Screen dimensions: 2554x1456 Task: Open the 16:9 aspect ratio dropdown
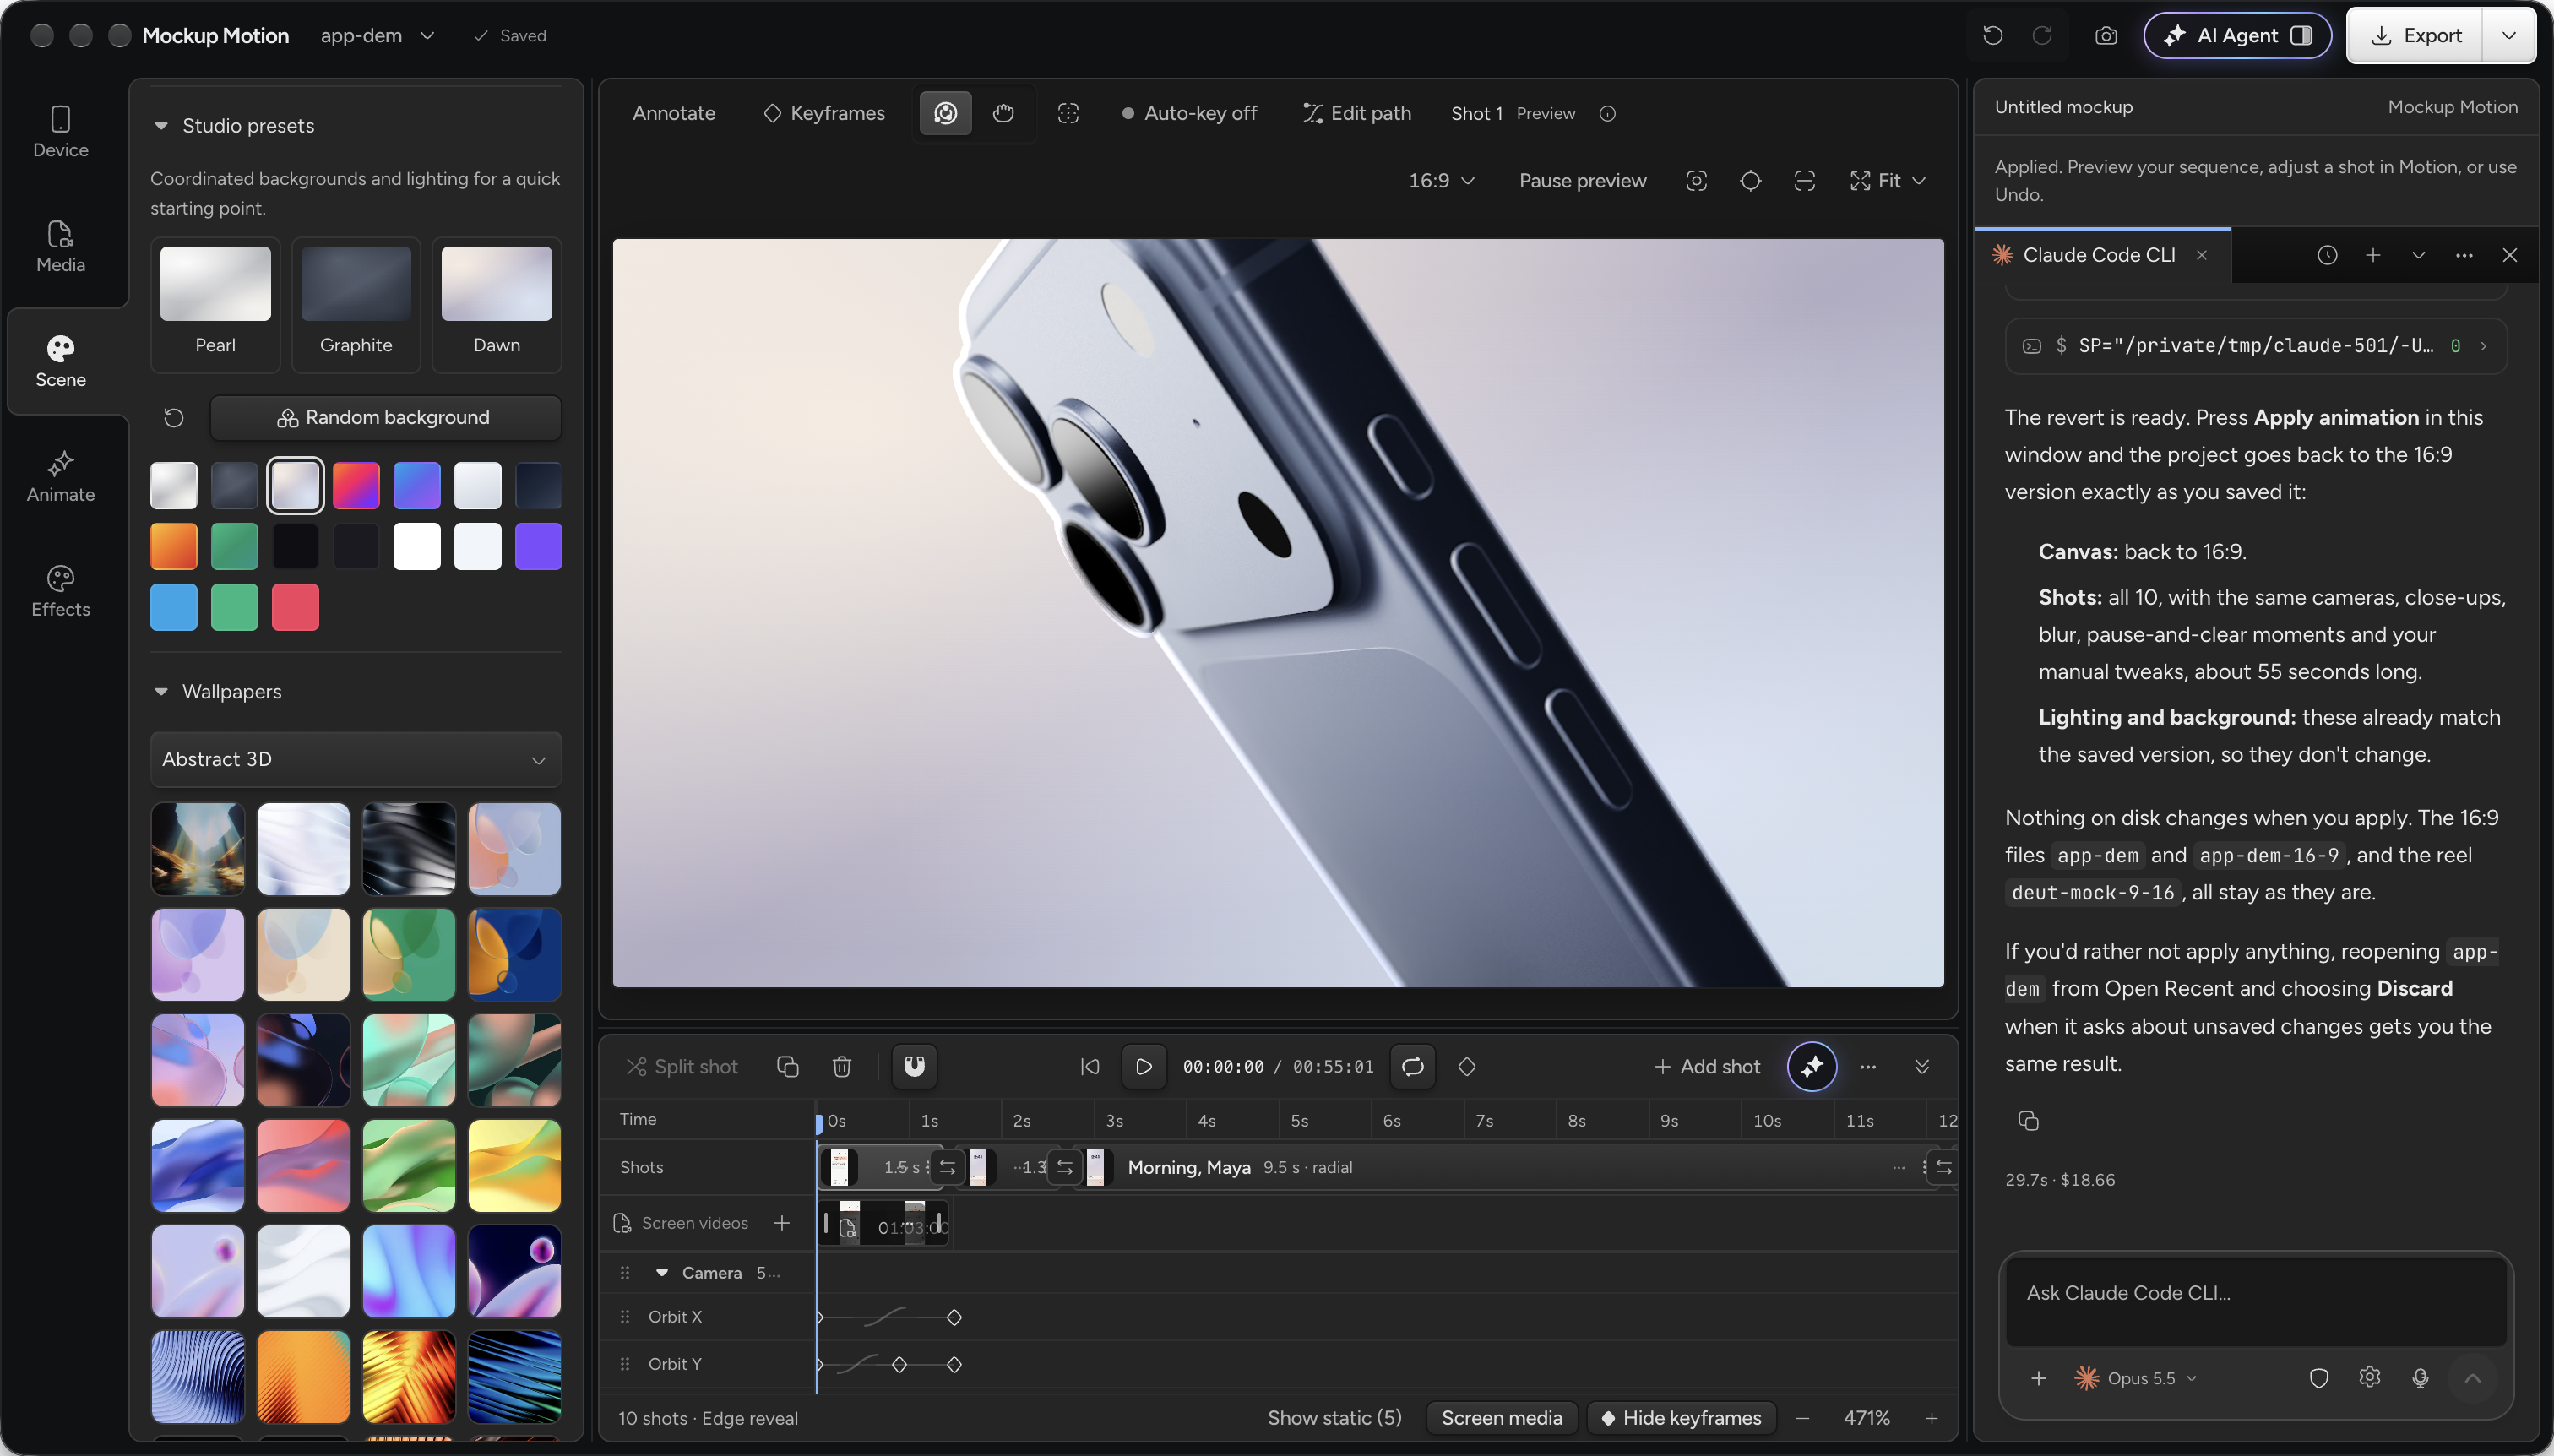pyautogui.click(x=1441, y=181)
